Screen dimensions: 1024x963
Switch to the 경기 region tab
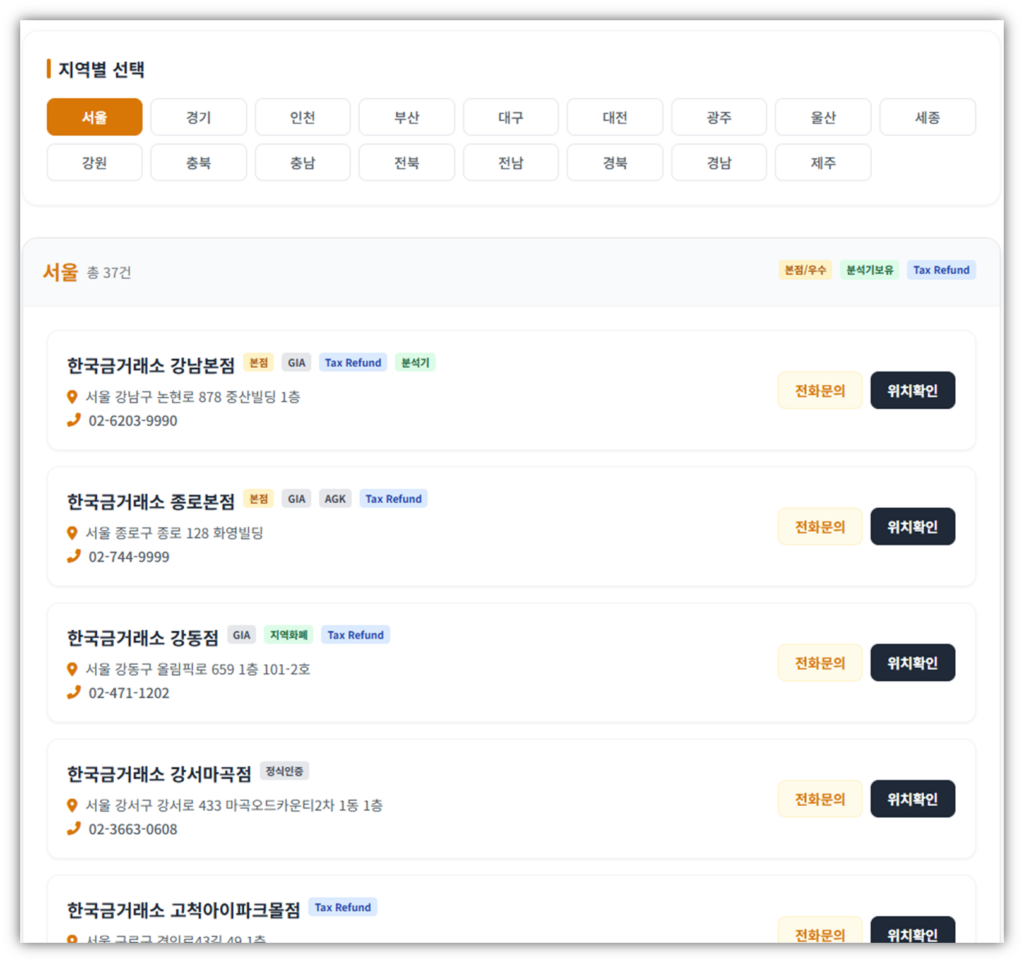click(x=198, y=117)
